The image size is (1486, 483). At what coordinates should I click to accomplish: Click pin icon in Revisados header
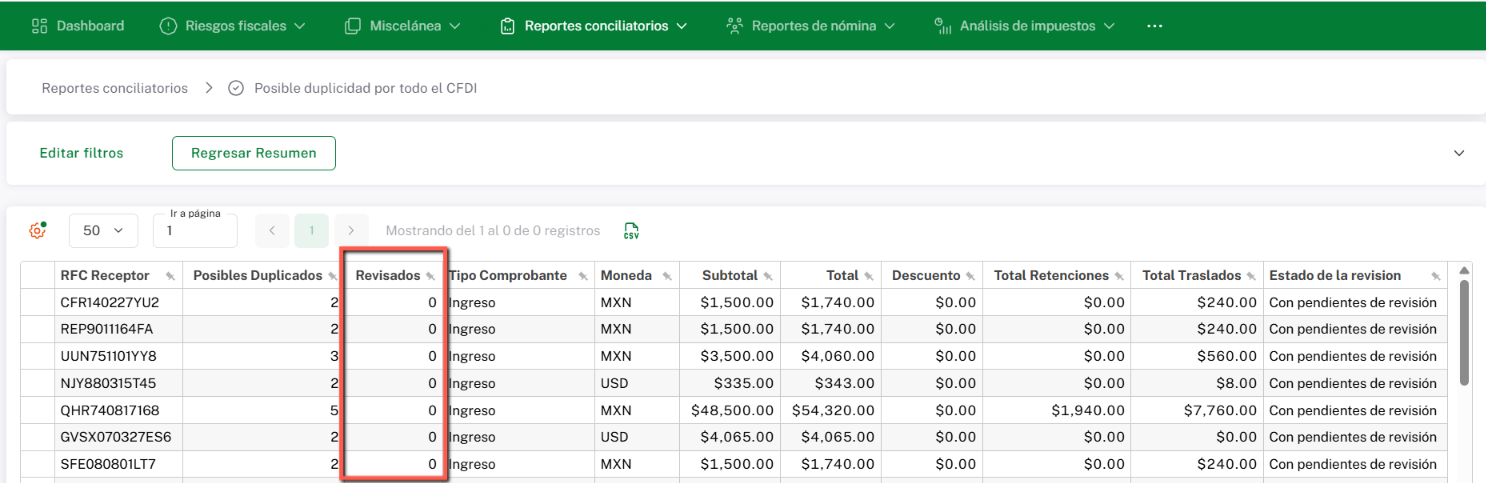tap(430, 276)
